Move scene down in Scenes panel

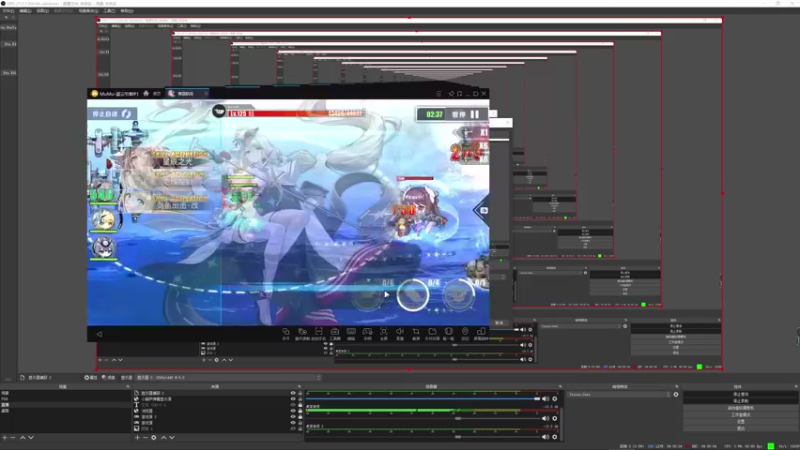(x=31, y=438)
